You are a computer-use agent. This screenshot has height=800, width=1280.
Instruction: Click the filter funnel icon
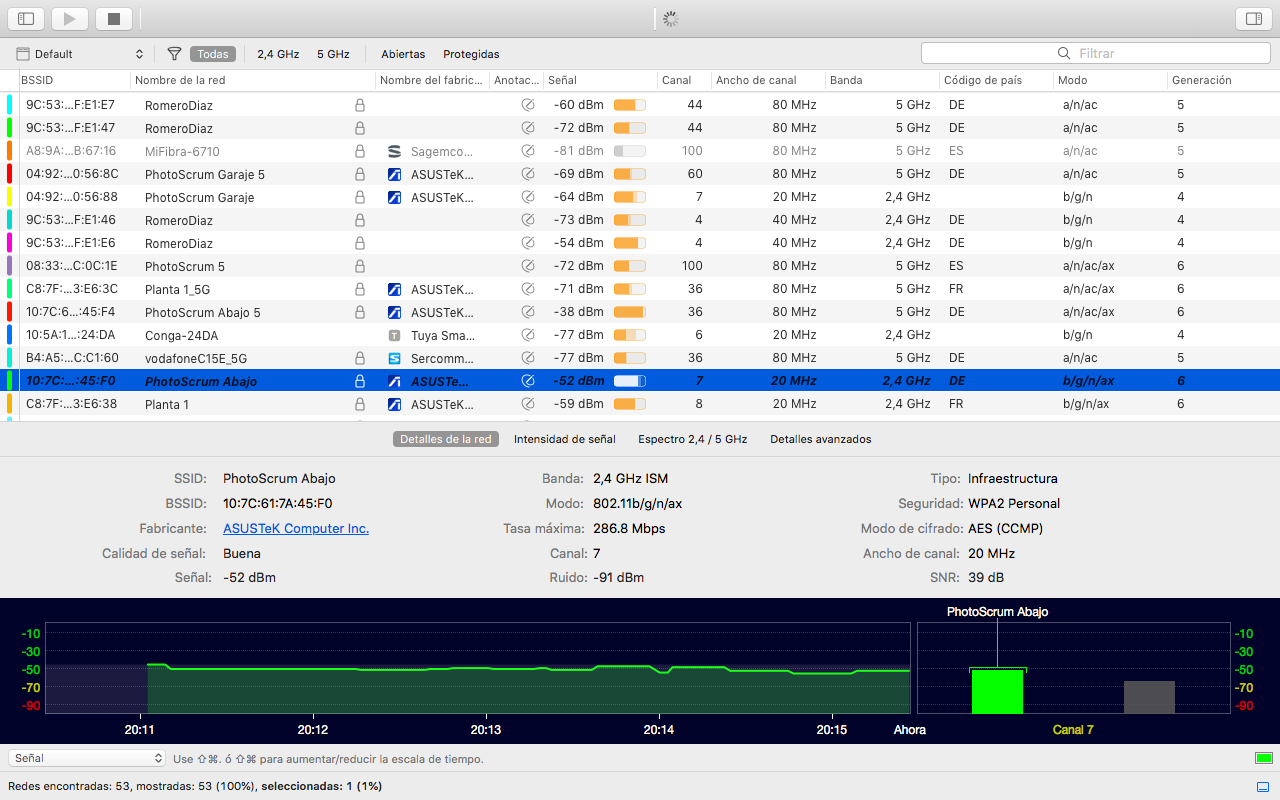coord(174,54)
